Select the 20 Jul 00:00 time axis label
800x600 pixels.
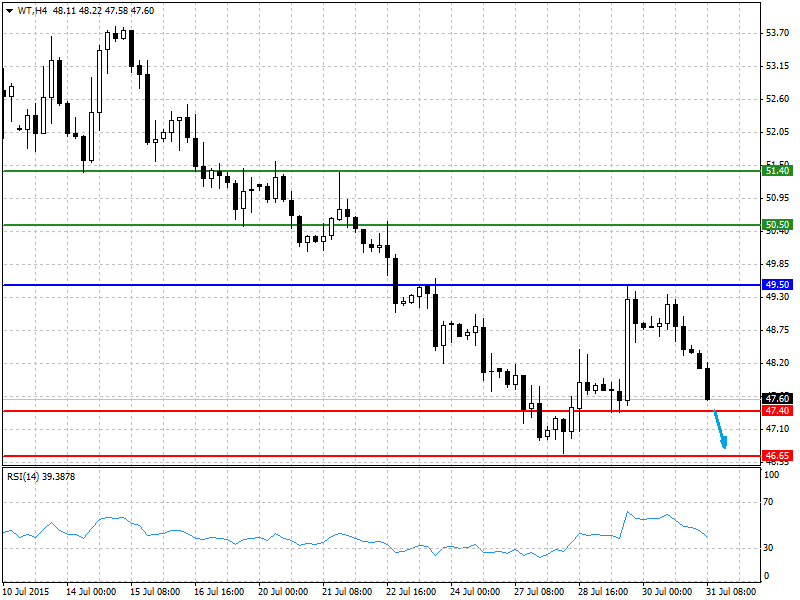tap(283, 591)
